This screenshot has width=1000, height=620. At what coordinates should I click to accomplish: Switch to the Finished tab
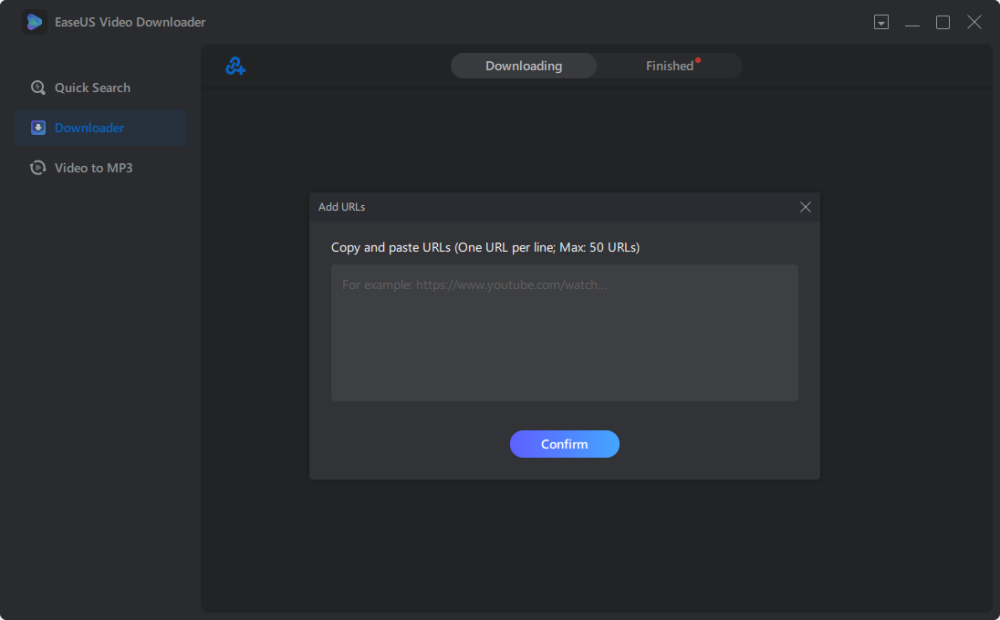[669, 66]
